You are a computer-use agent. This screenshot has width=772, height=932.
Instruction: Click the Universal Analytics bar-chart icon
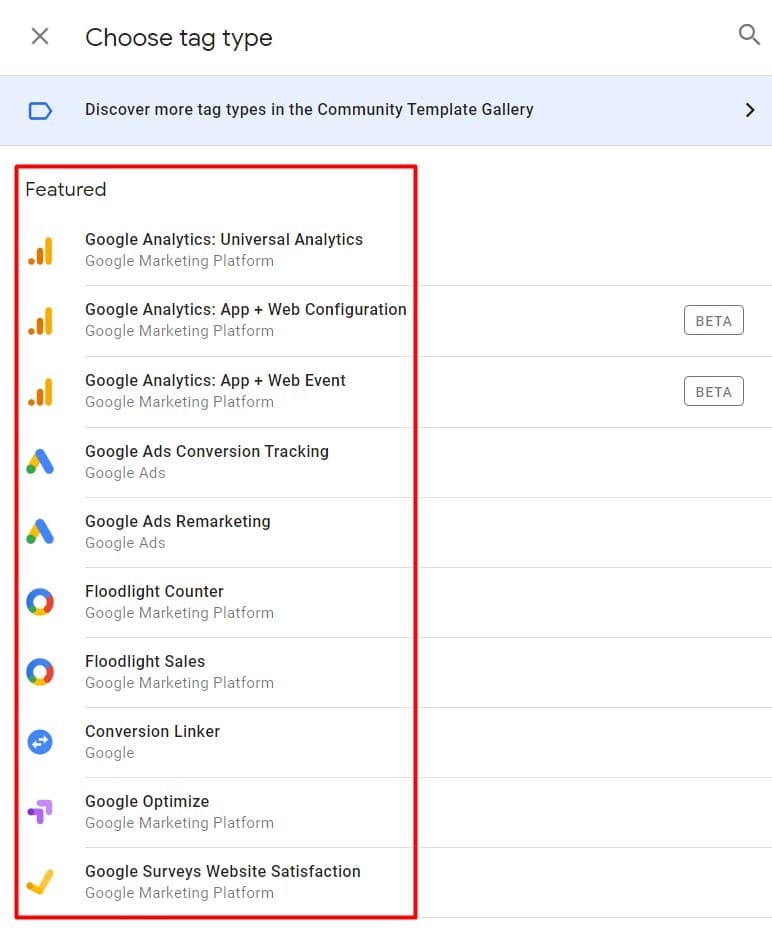point(40,250)
